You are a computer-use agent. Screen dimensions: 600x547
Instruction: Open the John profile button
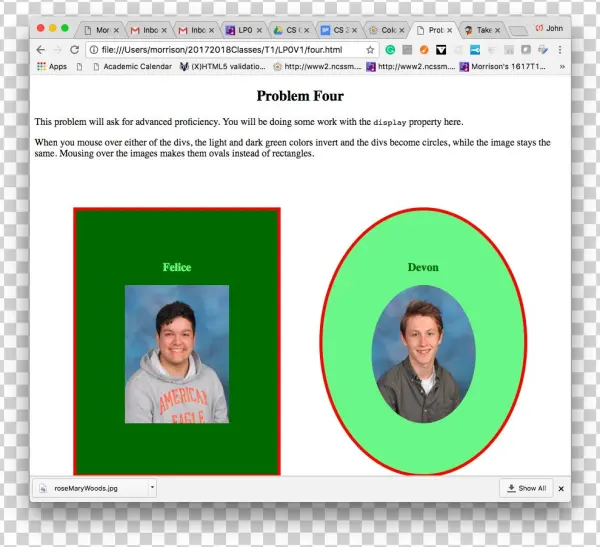(x=549, y=28)
